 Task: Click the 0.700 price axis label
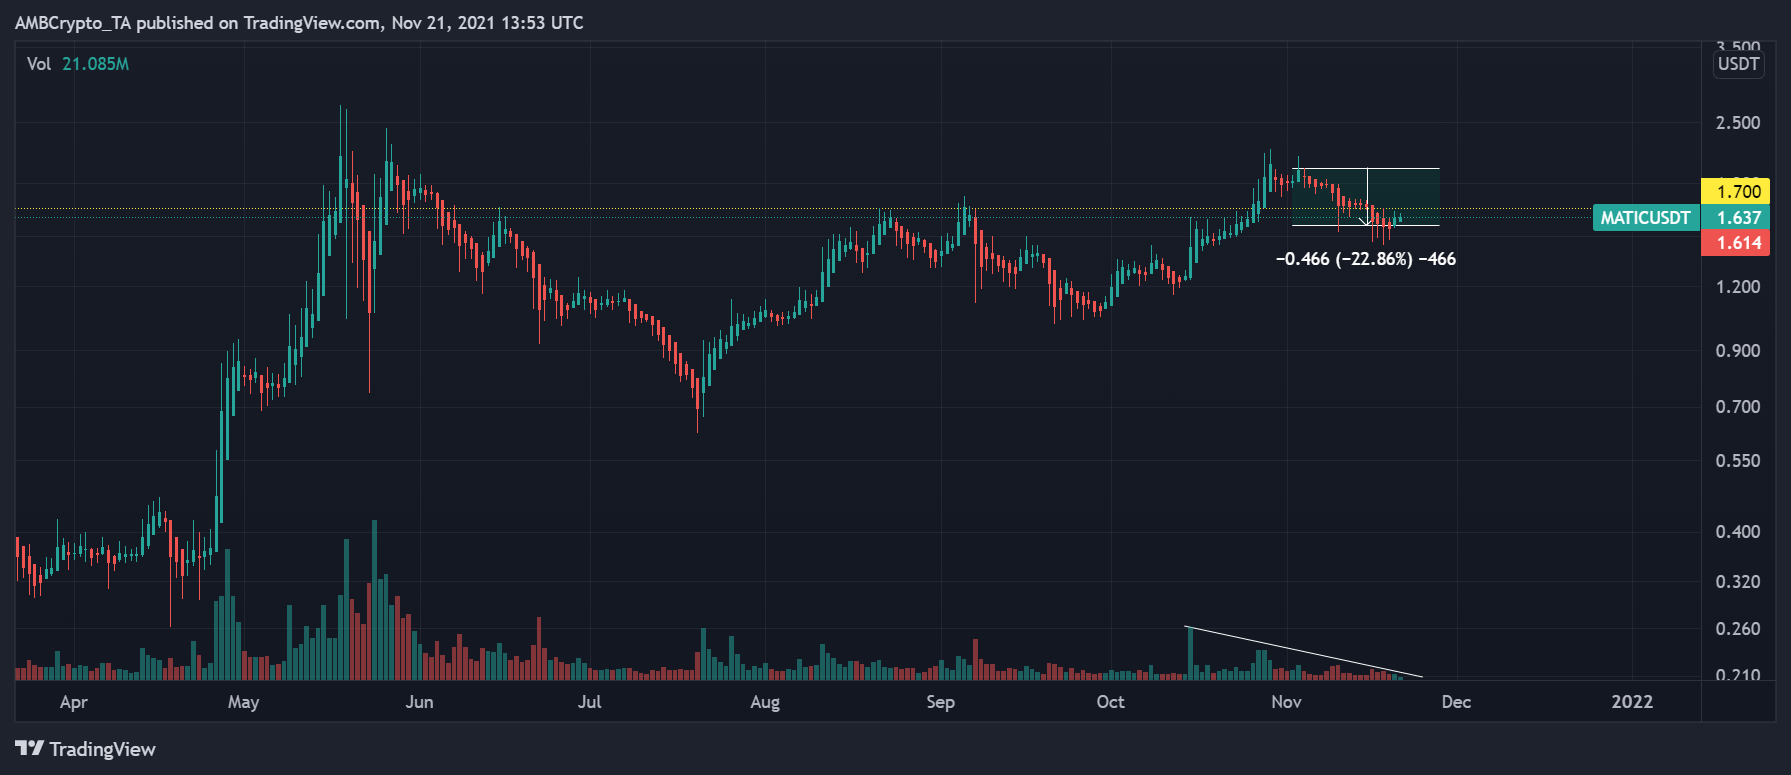coord(1738,407)
